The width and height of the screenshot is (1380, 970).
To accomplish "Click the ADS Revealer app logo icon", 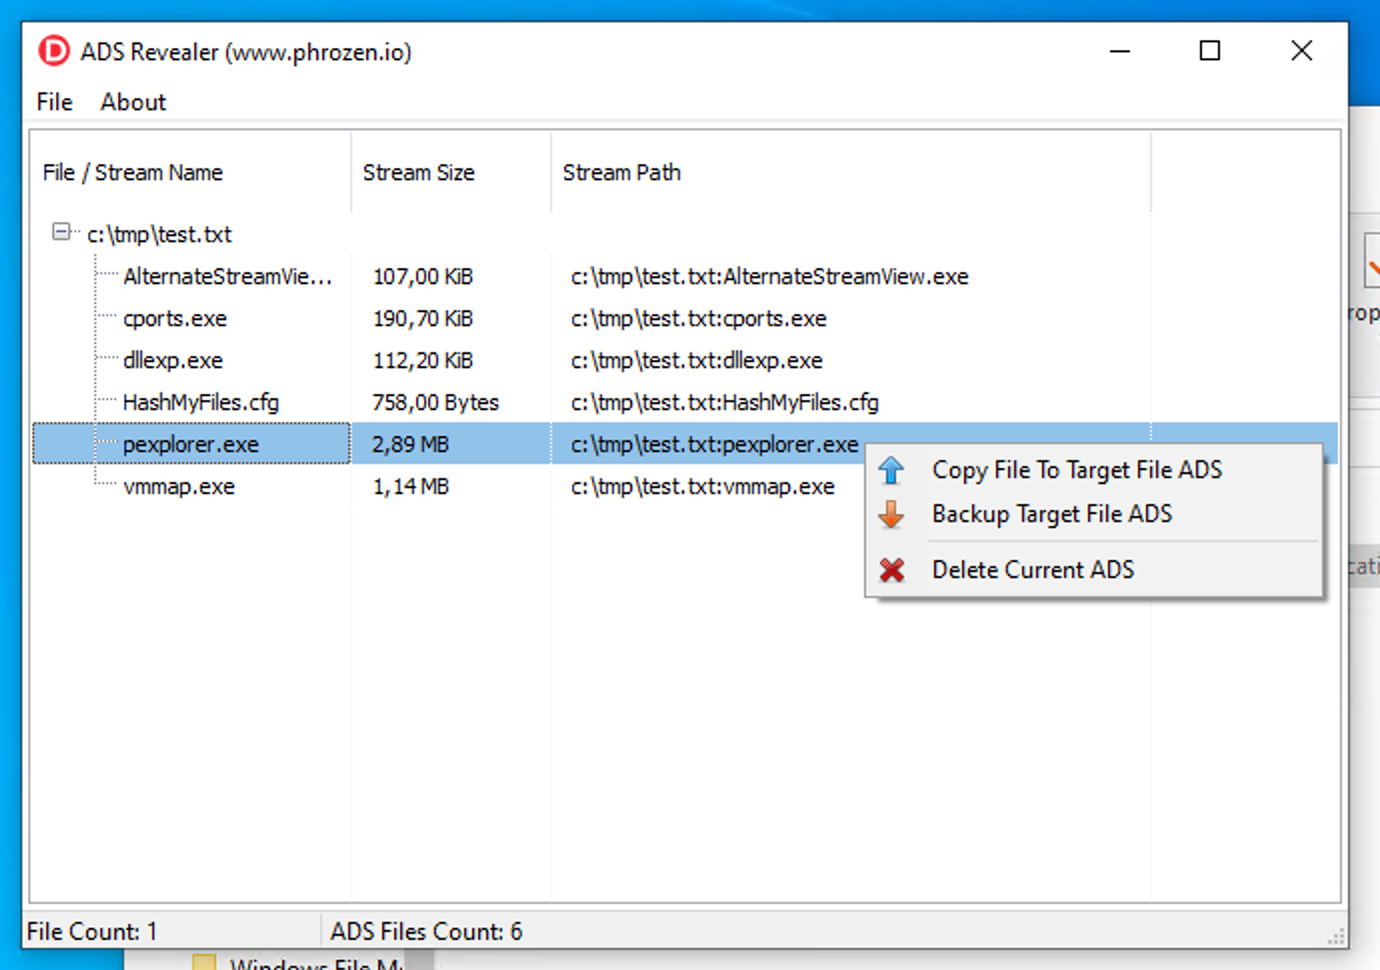I will pyautogui.click(x=54, y=51).
